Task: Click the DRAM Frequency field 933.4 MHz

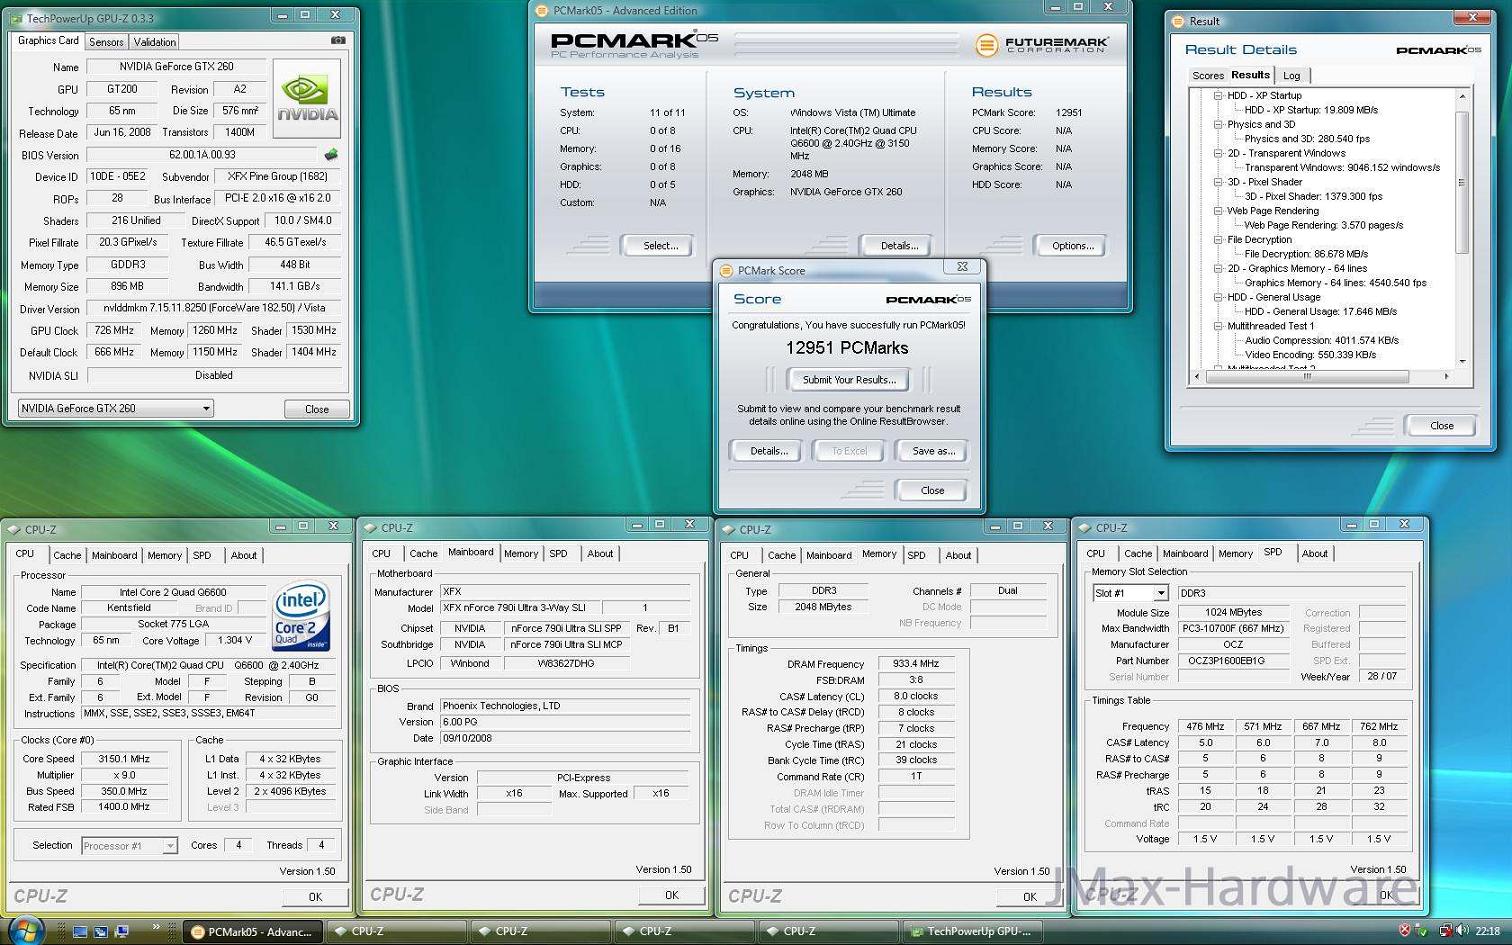Action: 916,664
